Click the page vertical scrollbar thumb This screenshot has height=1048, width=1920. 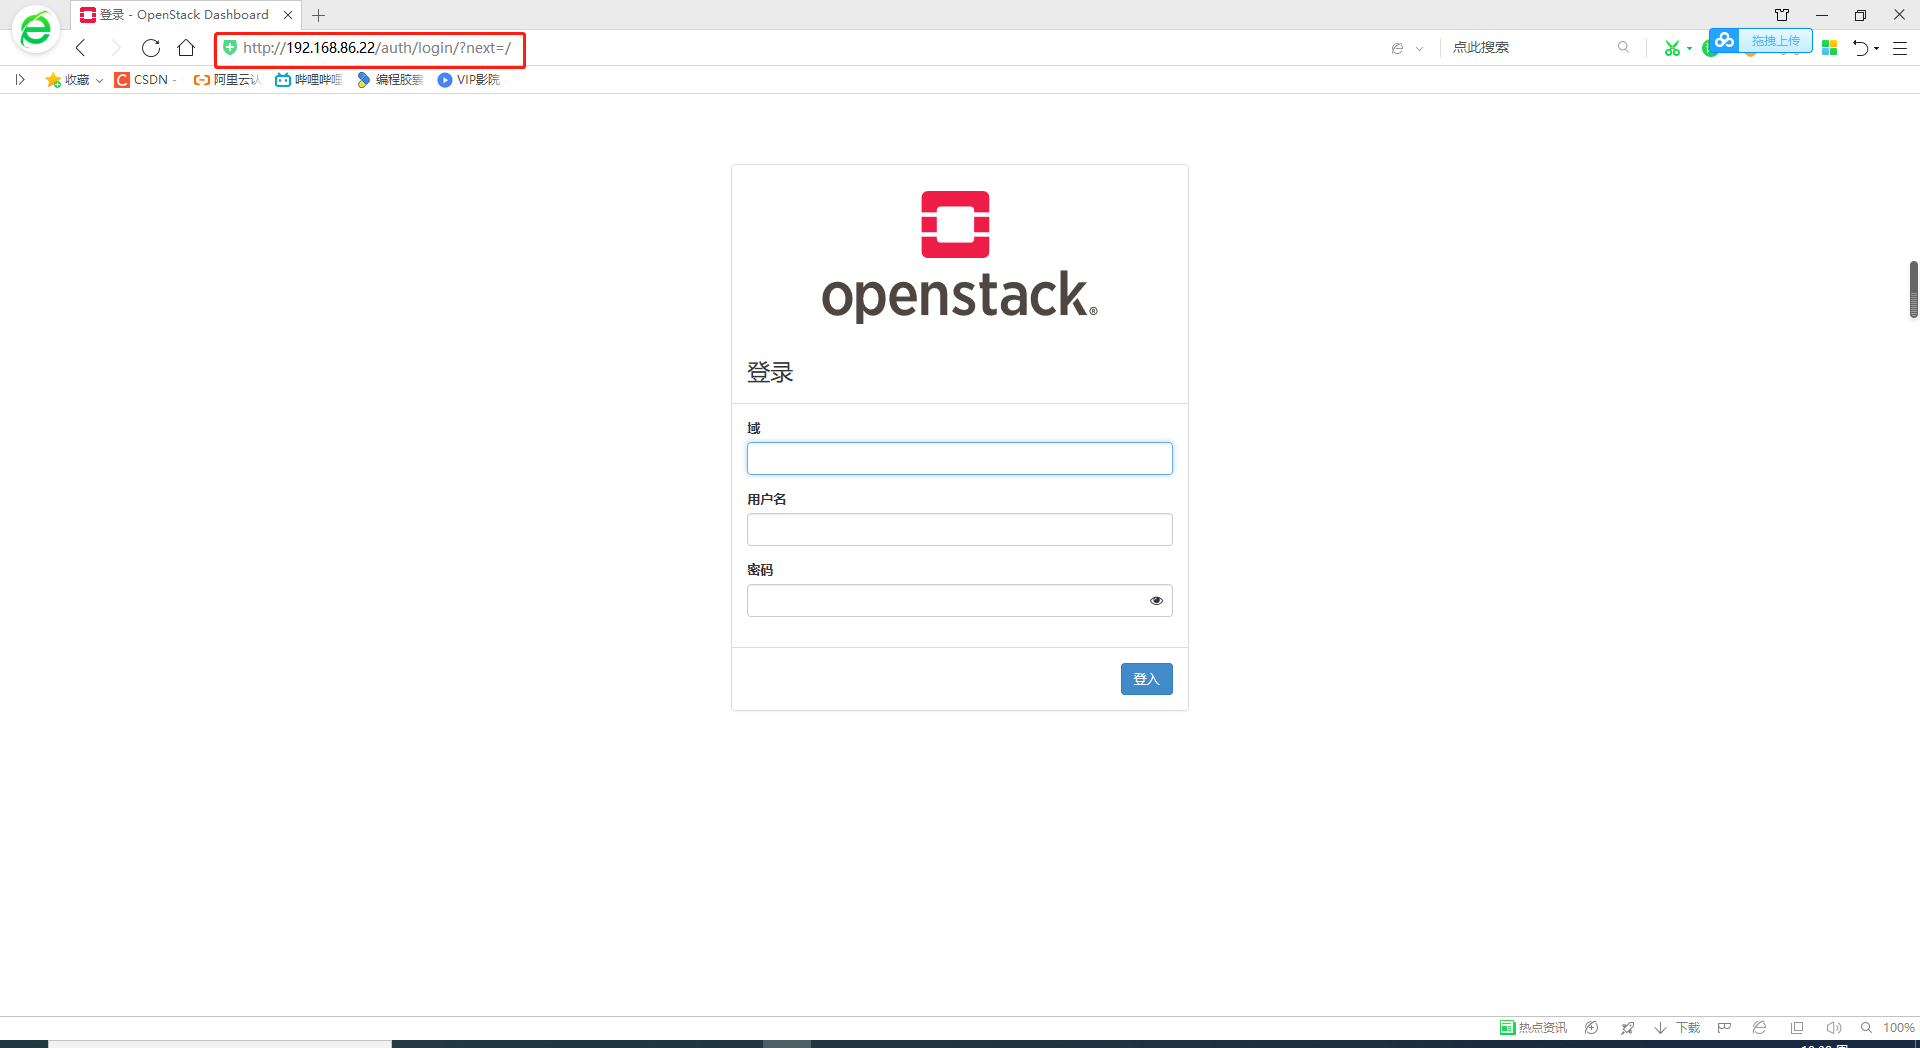pos(1913,289)
